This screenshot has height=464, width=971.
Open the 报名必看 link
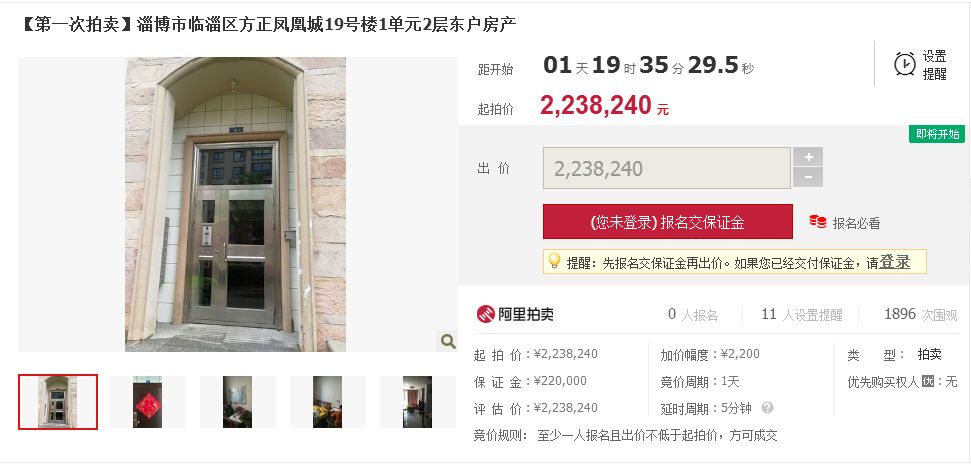pyautogui.click(x=856, y=223)
